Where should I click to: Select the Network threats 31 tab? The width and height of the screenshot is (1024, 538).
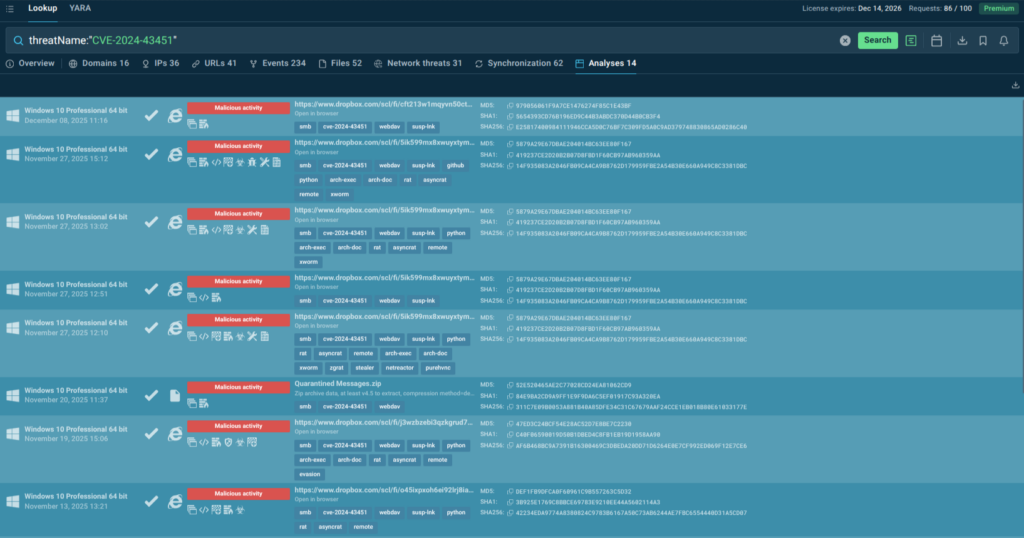click(x=417, y=63)
